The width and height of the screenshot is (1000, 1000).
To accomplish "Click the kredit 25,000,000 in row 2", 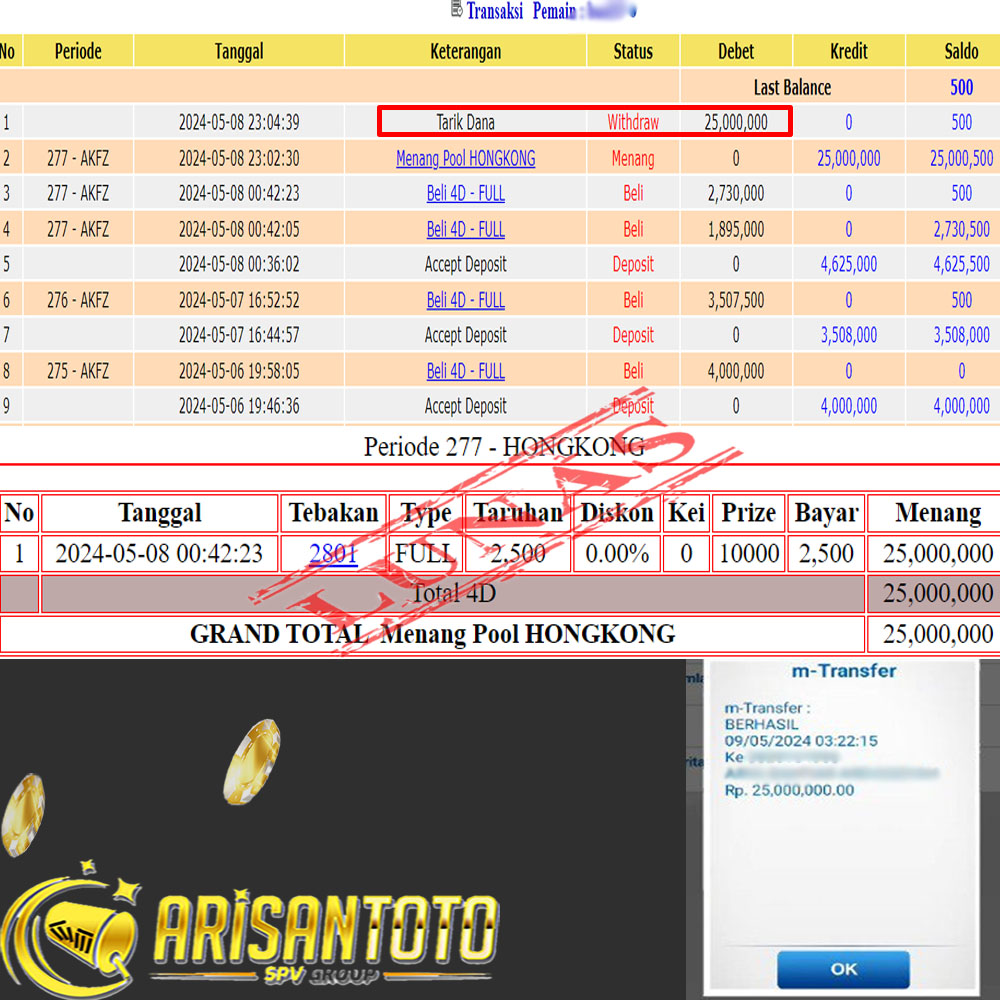I will point(849,158).
